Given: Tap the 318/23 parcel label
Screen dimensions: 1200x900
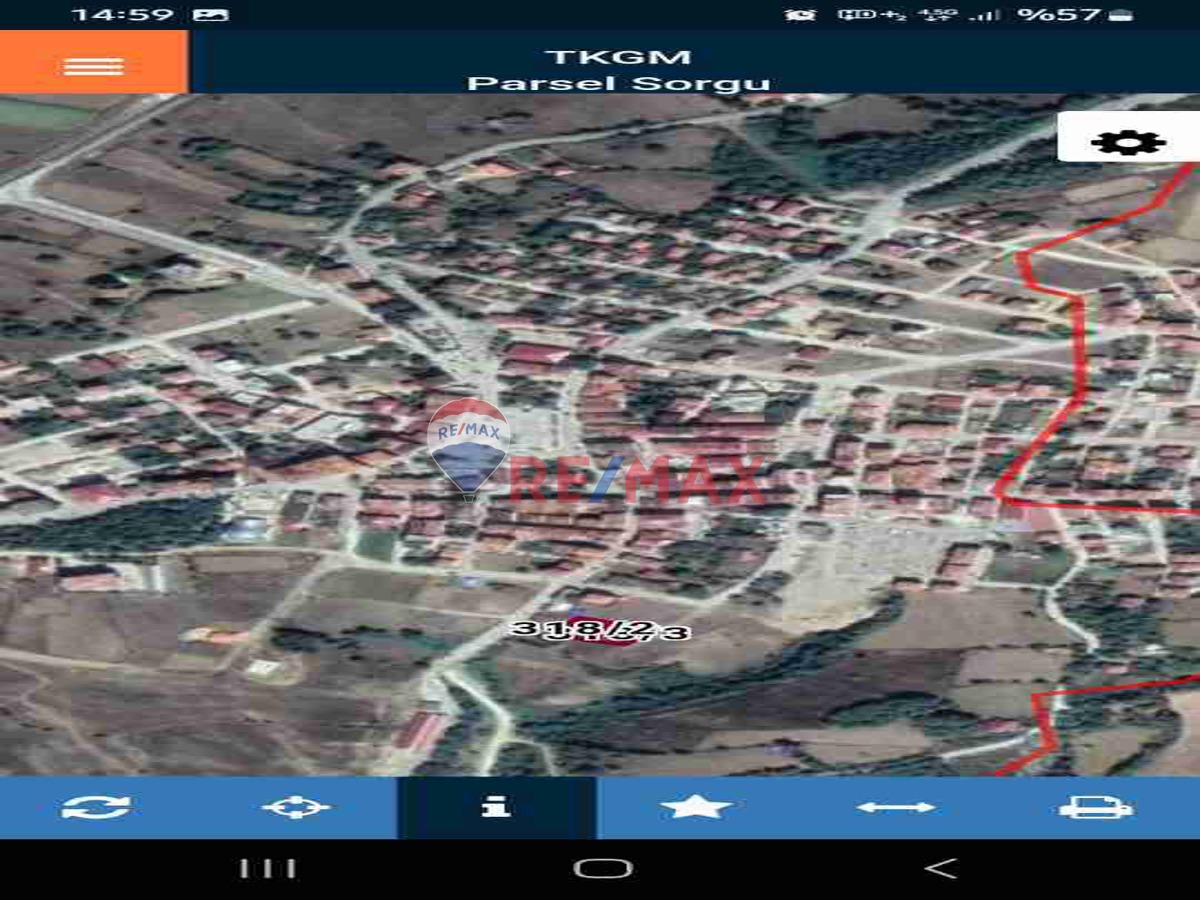Looking at the screenshot, I should tap(600, 630).
